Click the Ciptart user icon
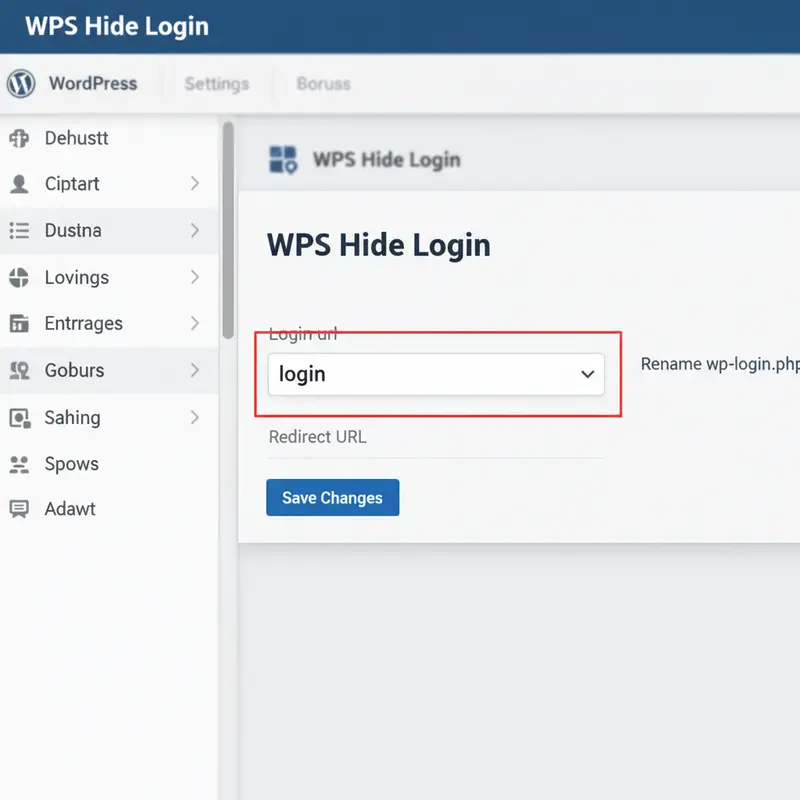This screenshot has height=800, width=800. (x=19, y=184)
